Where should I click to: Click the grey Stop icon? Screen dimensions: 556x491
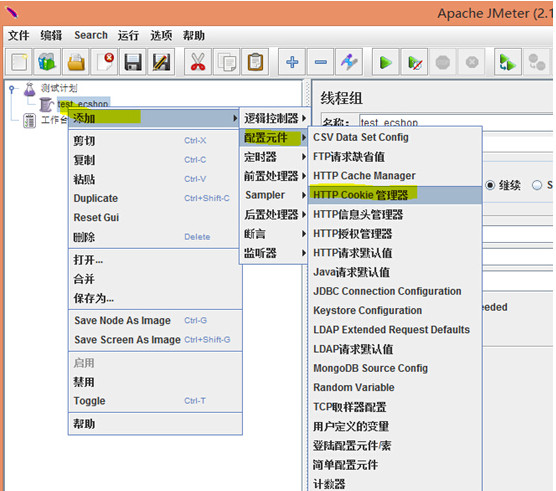tap(443, 62)
